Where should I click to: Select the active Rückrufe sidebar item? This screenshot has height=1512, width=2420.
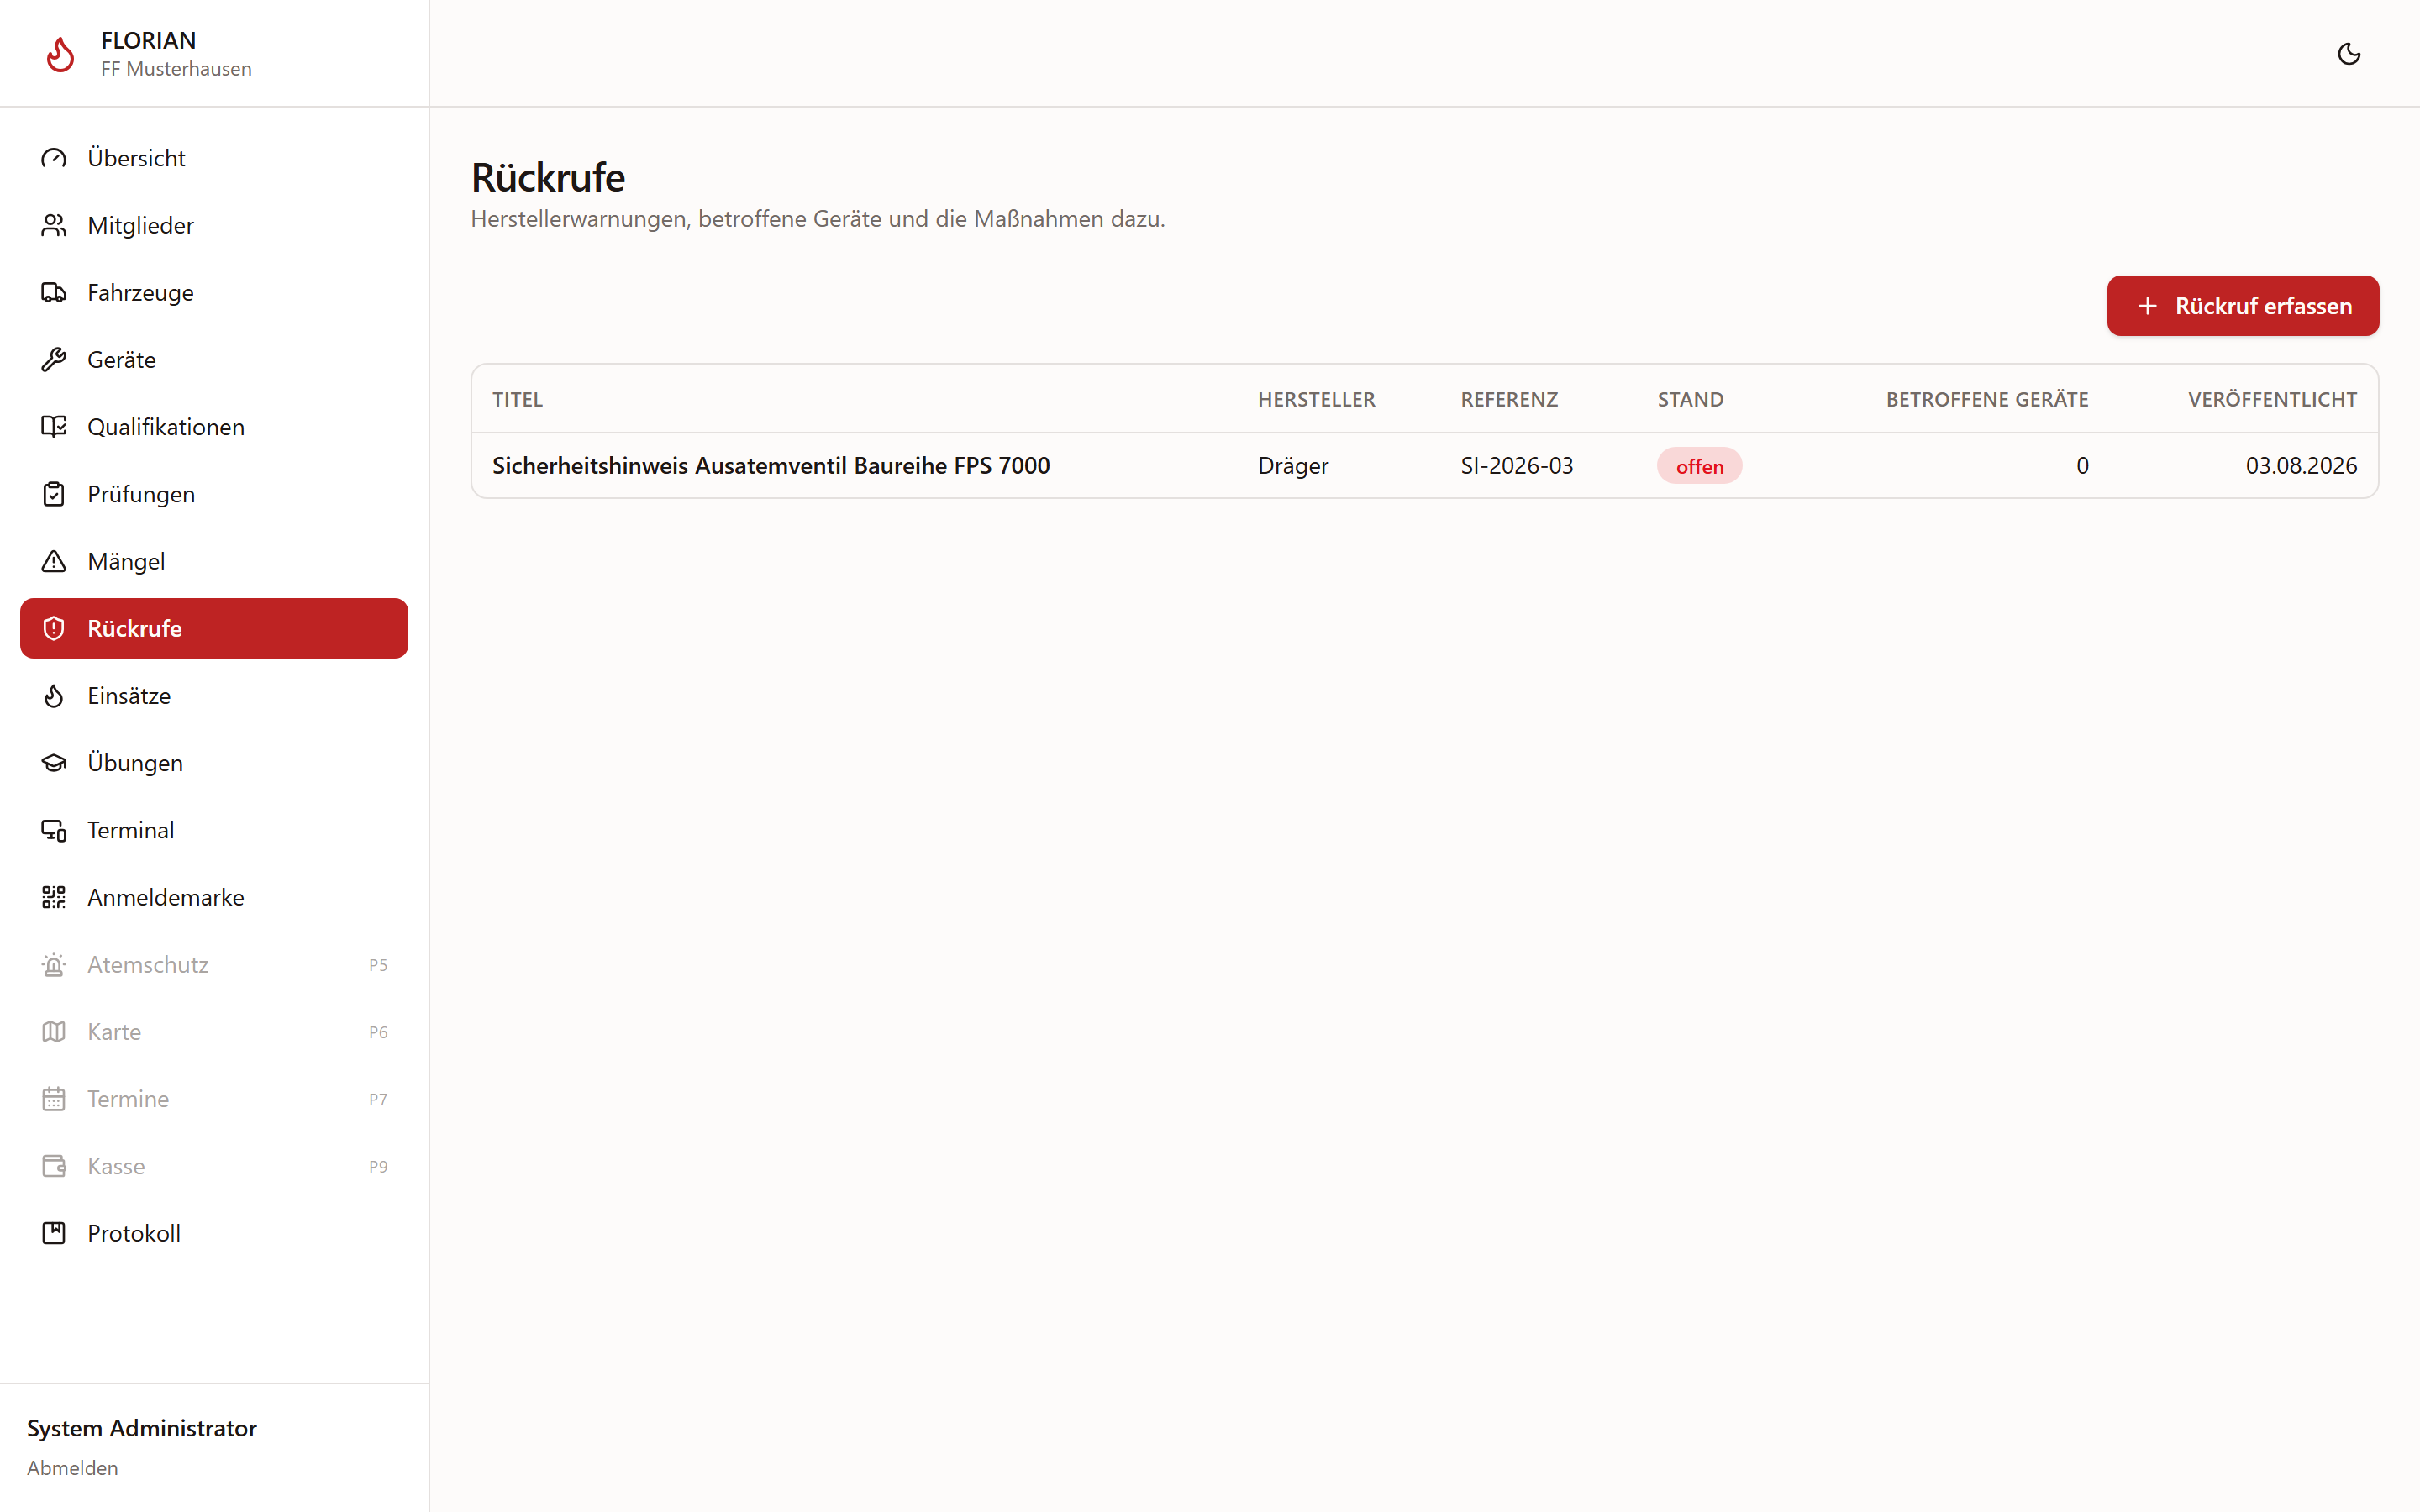click(214, 628)
